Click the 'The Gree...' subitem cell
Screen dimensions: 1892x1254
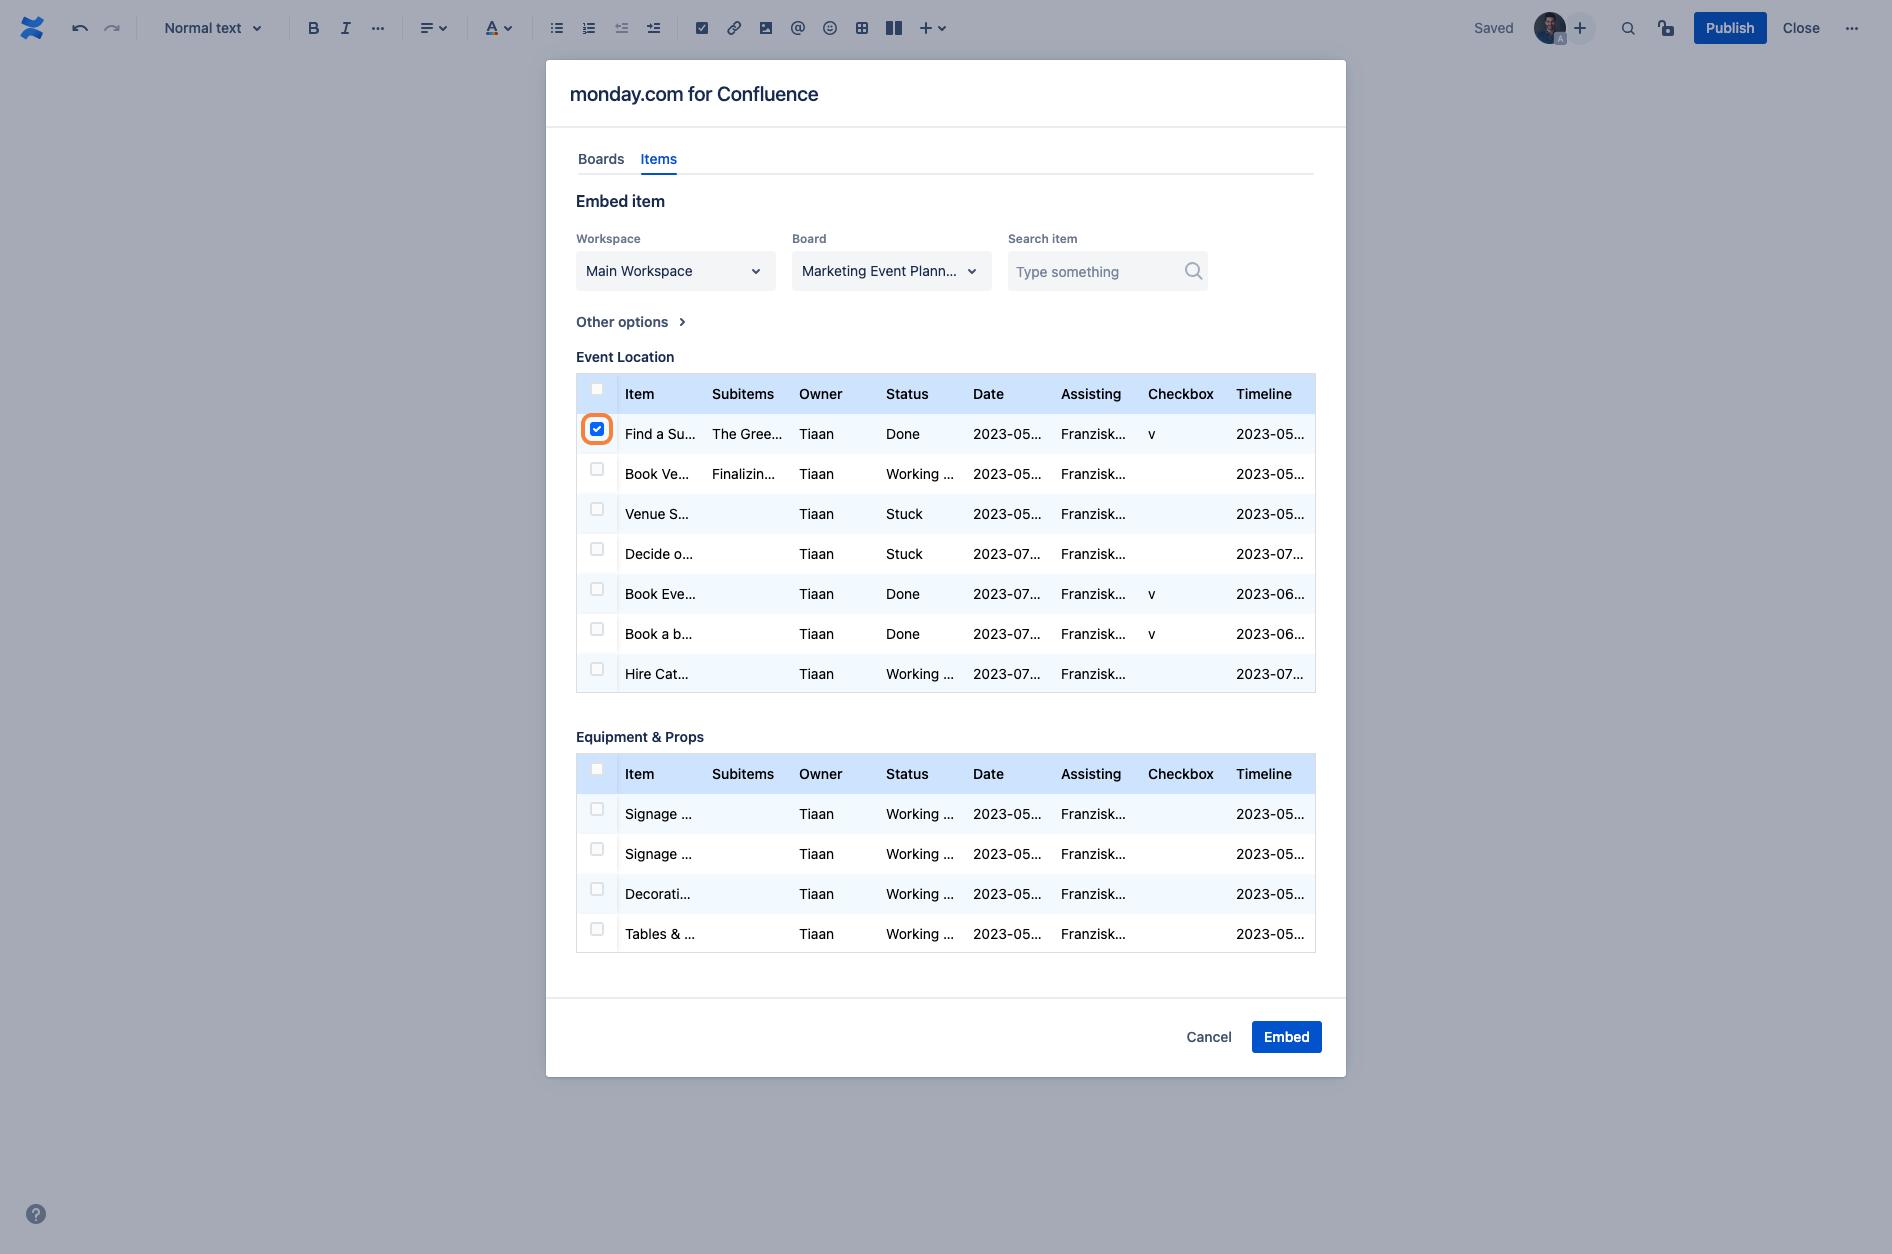click(747, 434)
